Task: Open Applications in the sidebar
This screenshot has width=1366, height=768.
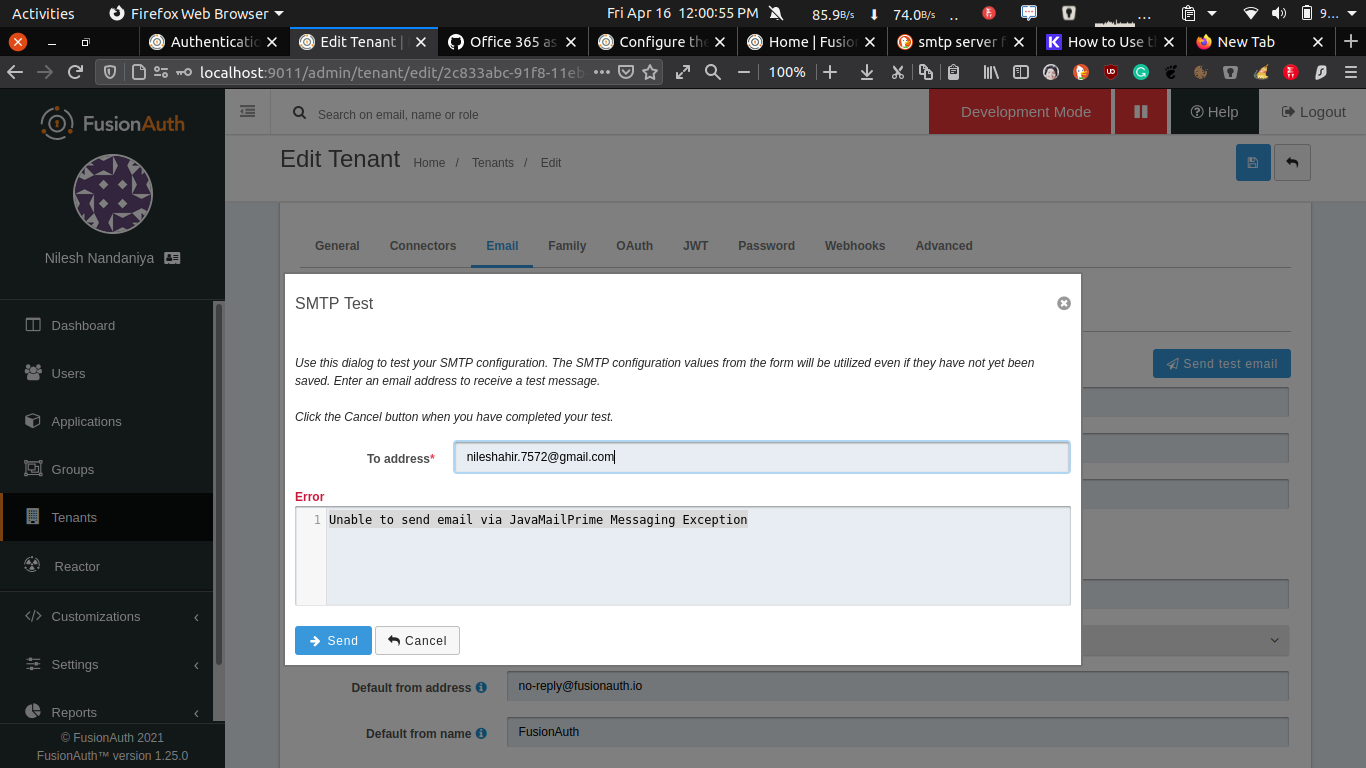Action: pyautogui.click(x=106, y=421)
